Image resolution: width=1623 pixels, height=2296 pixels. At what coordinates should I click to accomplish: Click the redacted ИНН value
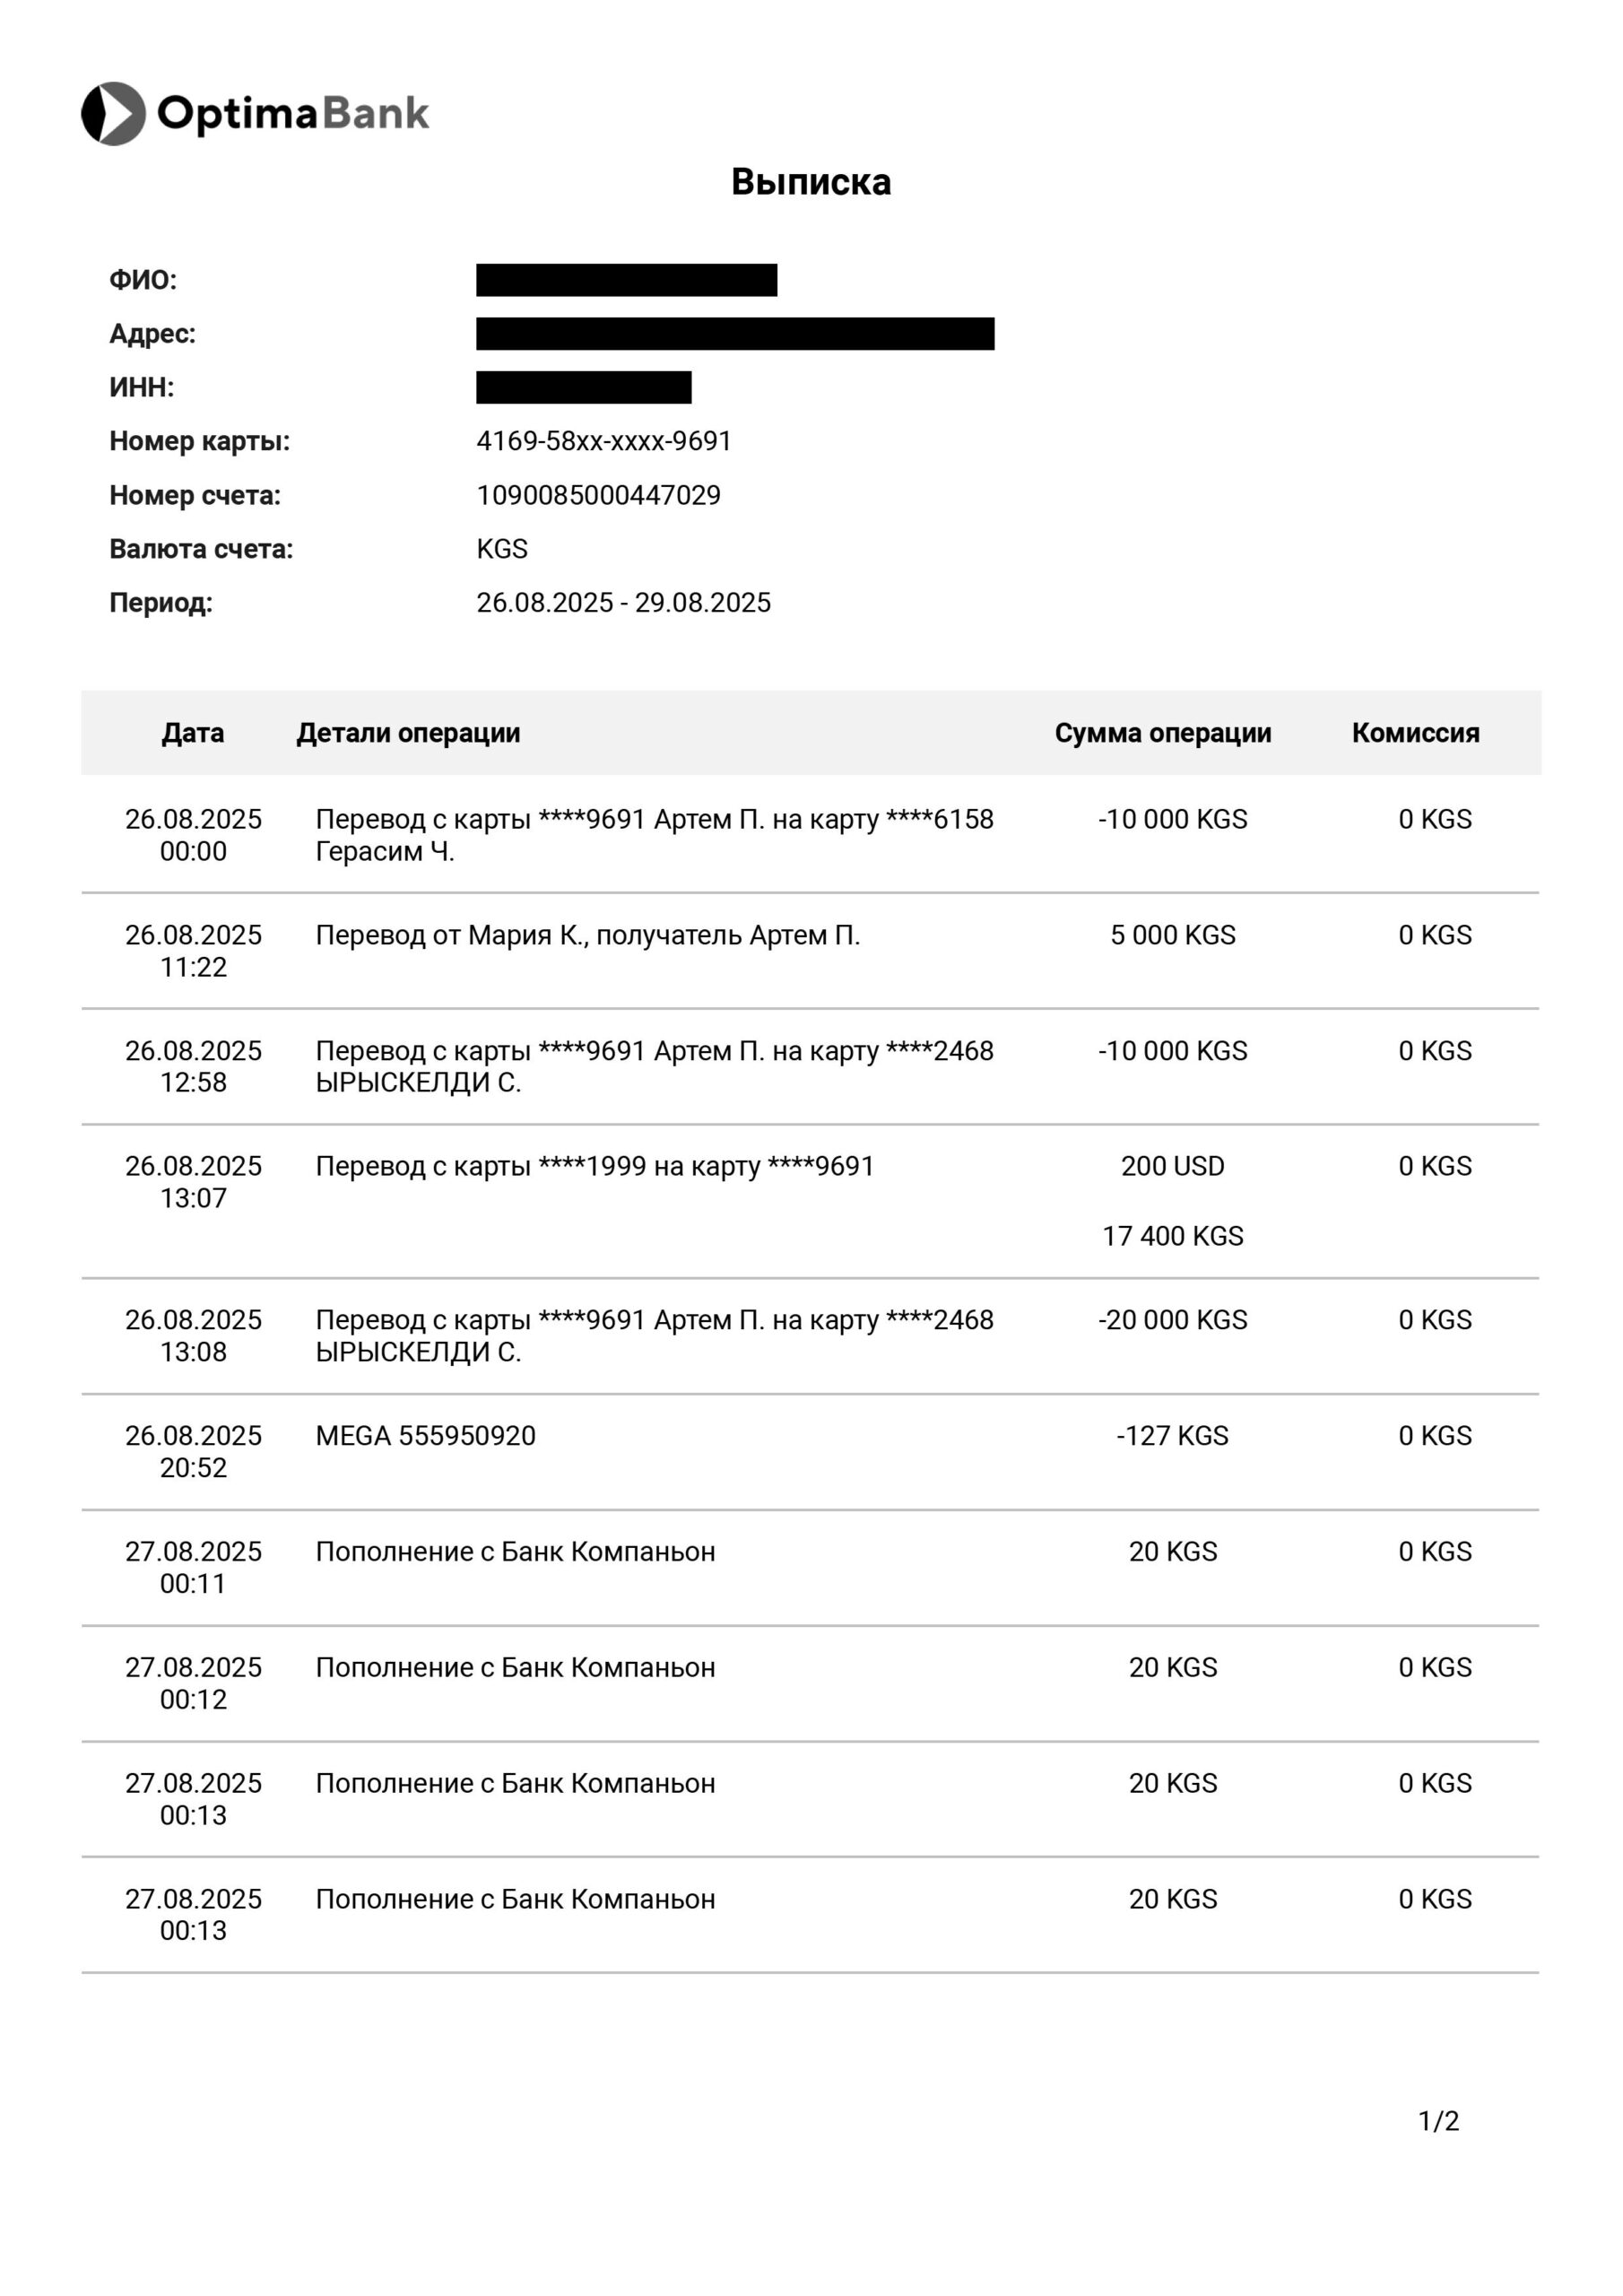583,387
